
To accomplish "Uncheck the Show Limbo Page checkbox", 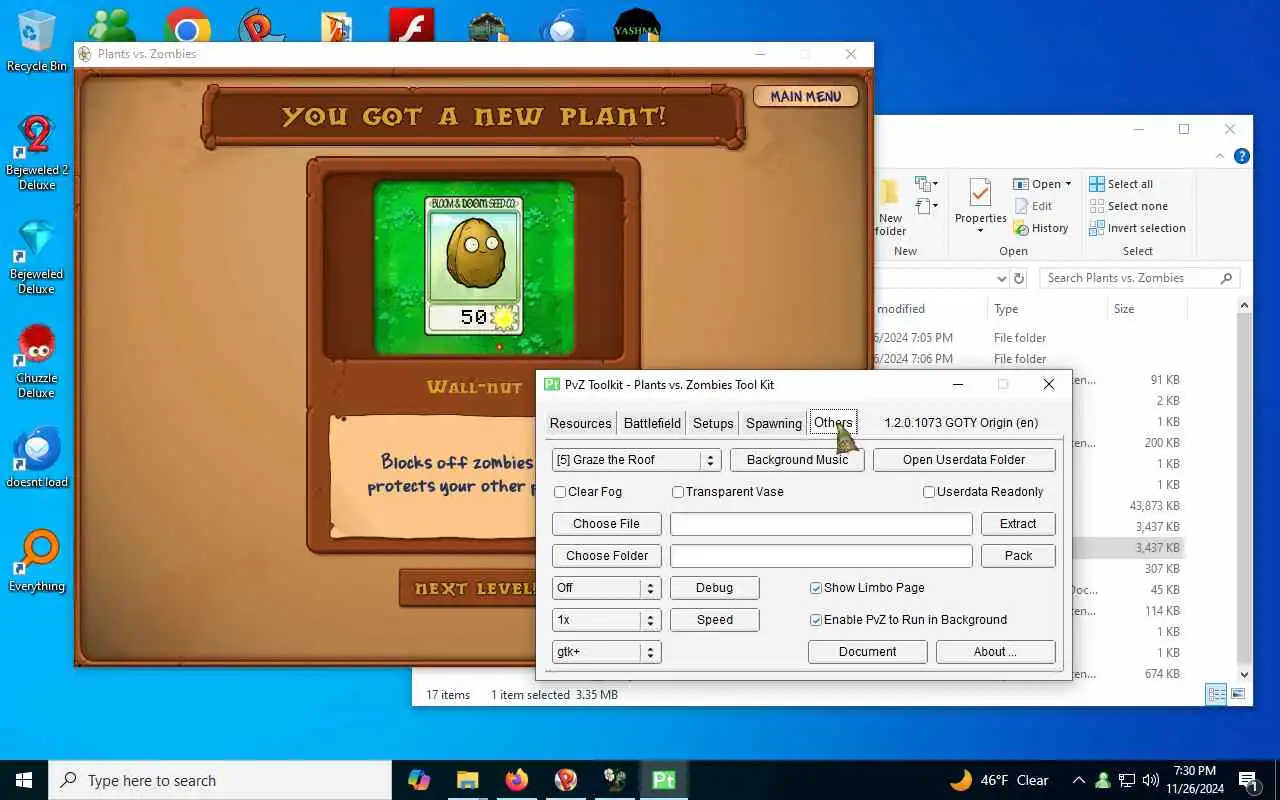I will click(x=816, y=588).
